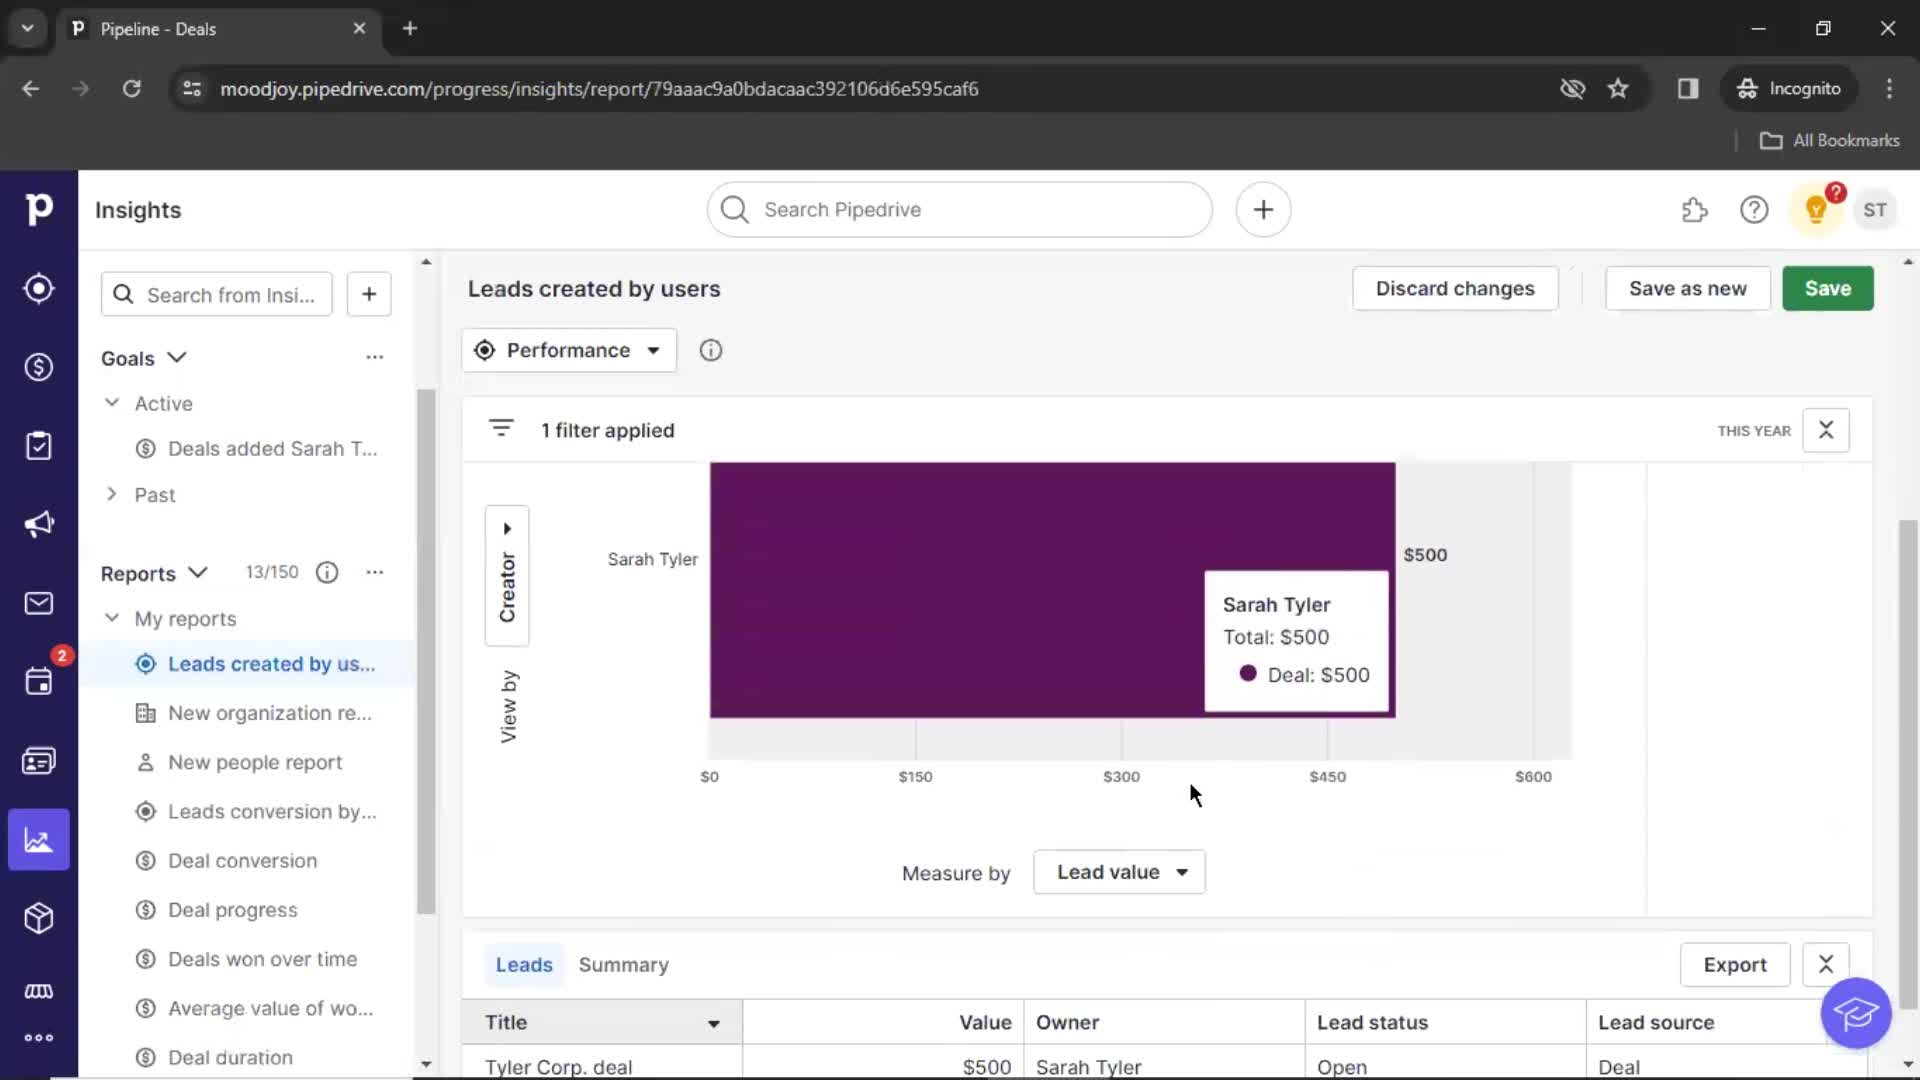Viewport: 1920px width, 1080px height.
Task: Click the Discard changes button
Action: pyautogui.click(x=1455, y=287)
